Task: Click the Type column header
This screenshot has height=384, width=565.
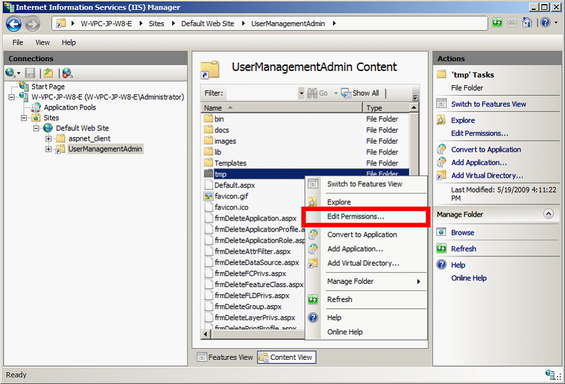Action: tap(386, 108)
